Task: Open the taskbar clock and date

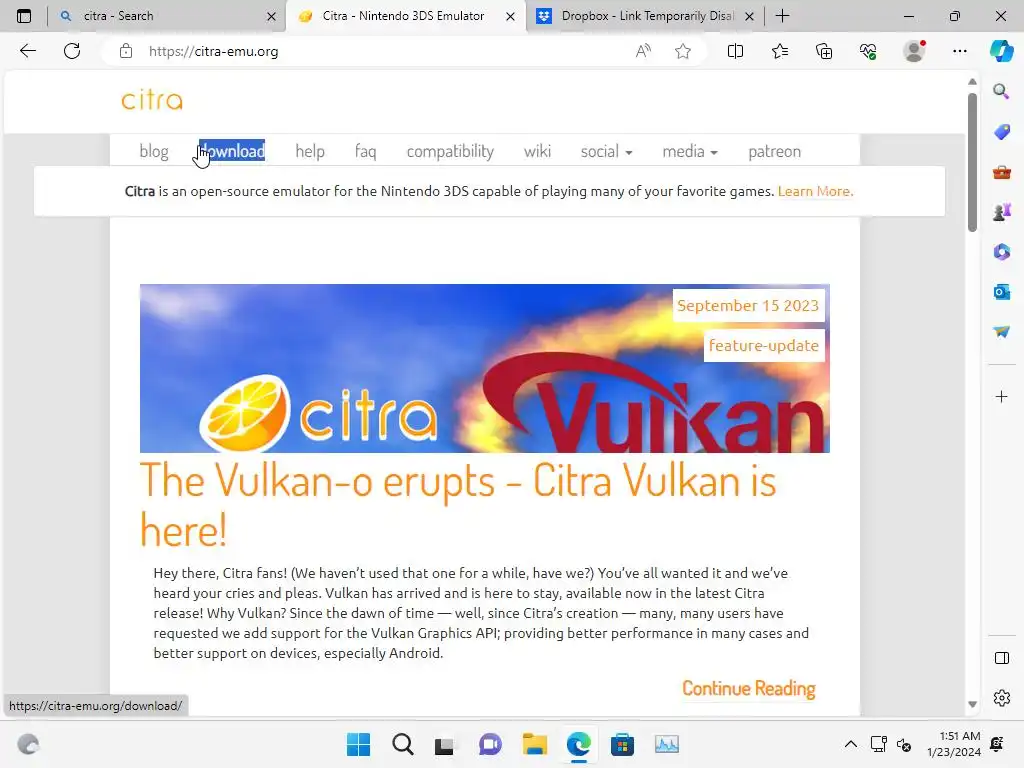Action: 953,744
